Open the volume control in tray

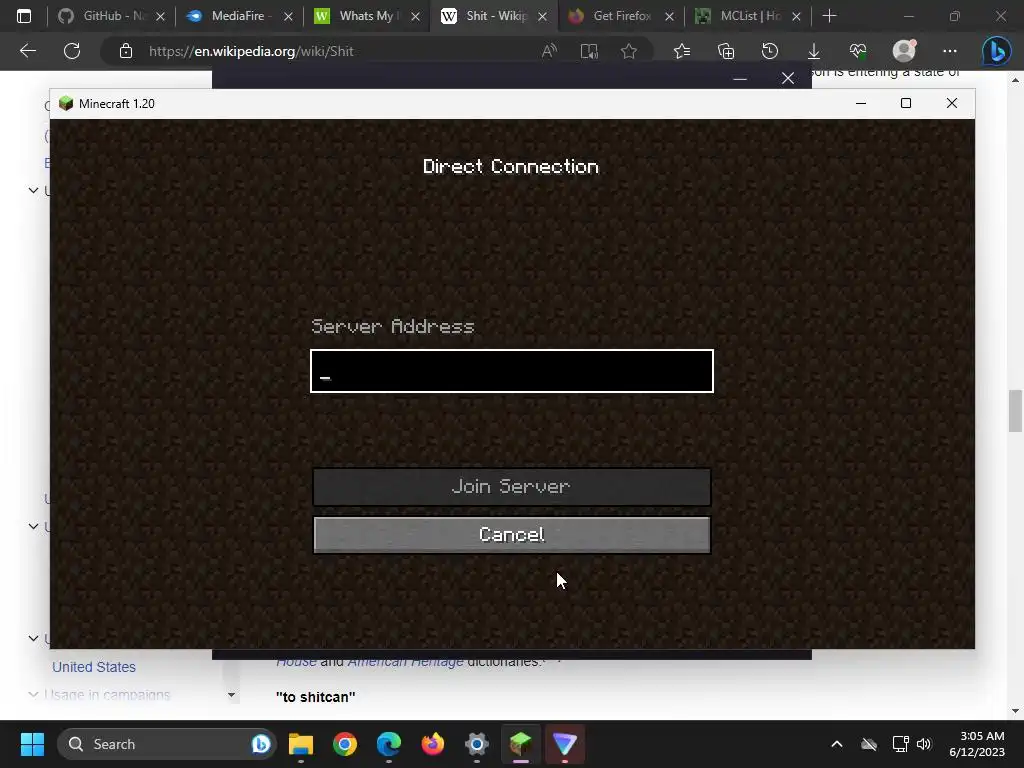[924, 744]
